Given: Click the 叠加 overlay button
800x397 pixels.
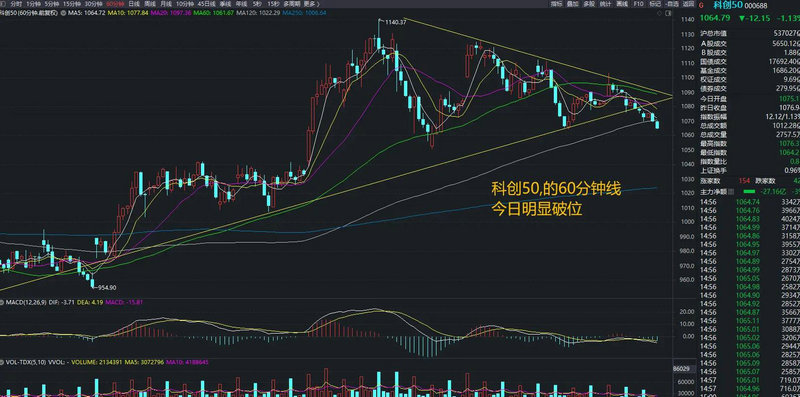Looking at the screenshot, I should (x=572, y=4).
